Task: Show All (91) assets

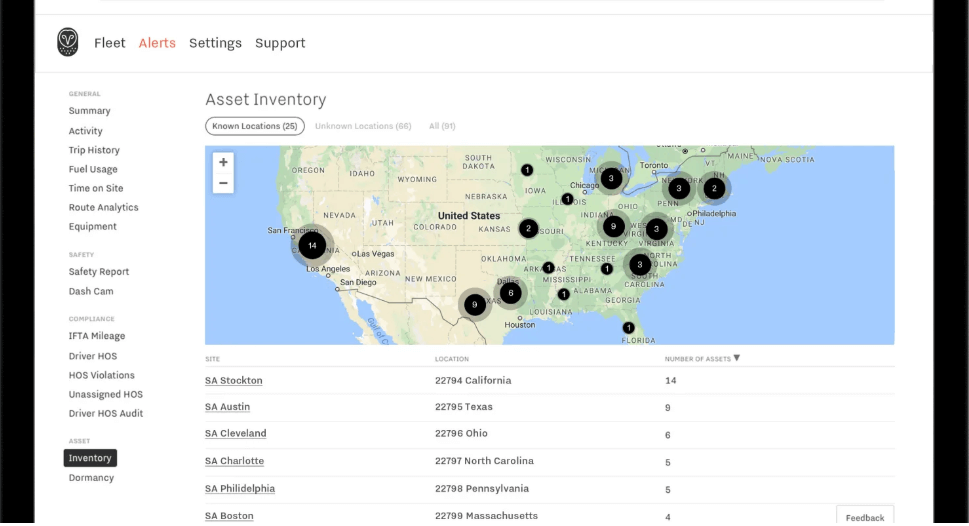Action: [442, 126]
